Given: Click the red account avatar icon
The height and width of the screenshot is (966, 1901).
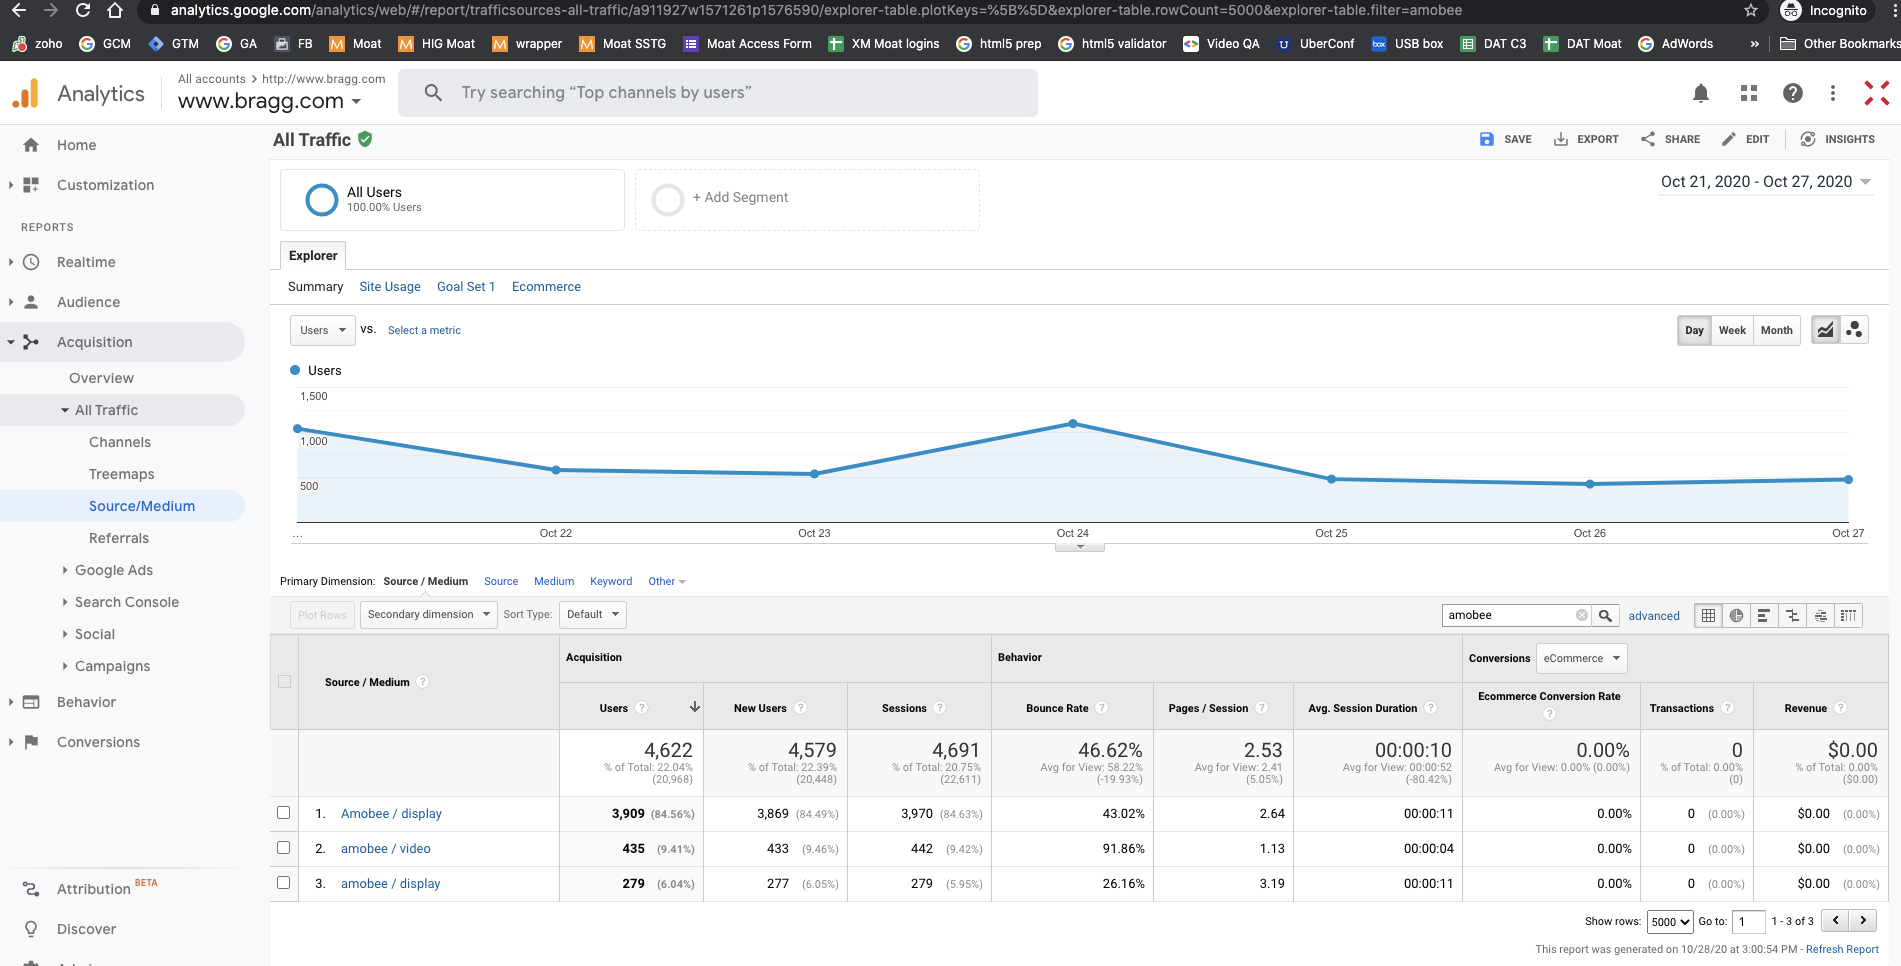Looking at the screenshot, I should 1876,93.
